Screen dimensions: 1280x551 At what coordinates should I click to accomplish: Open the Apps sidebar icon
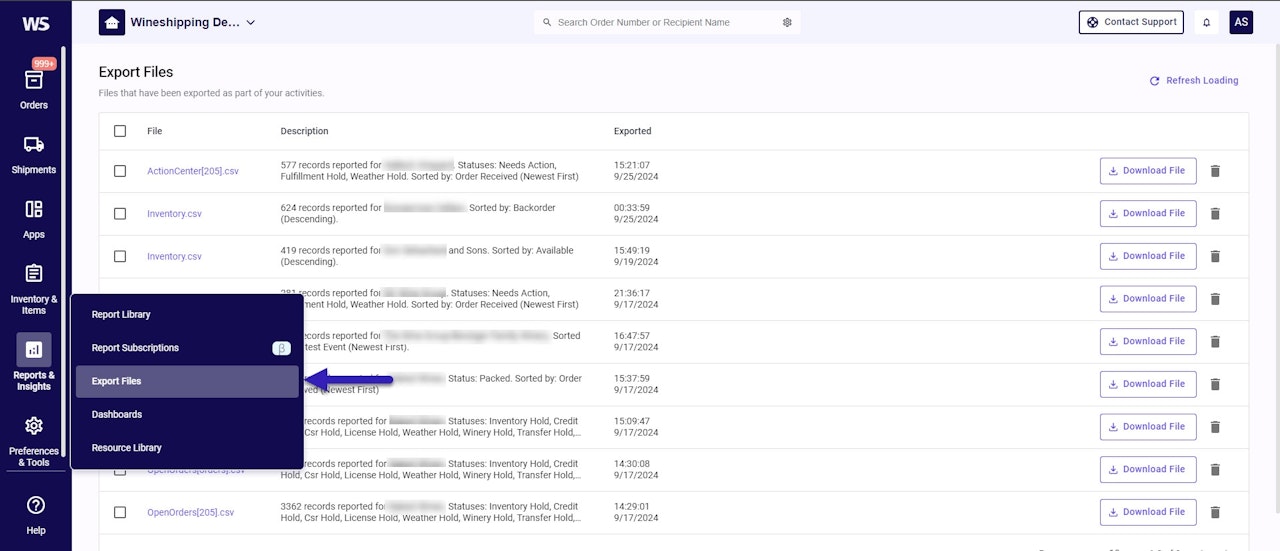tap(34, 219)
